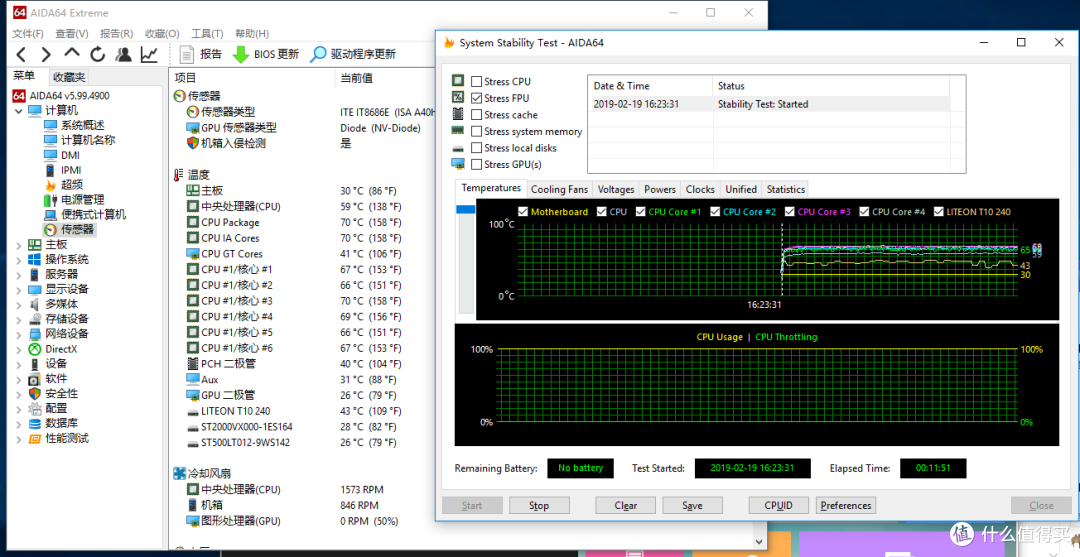Screen dimensions: 1080x557
Task: Click the Up arrow toolbar icon
Action: point(72,53)
